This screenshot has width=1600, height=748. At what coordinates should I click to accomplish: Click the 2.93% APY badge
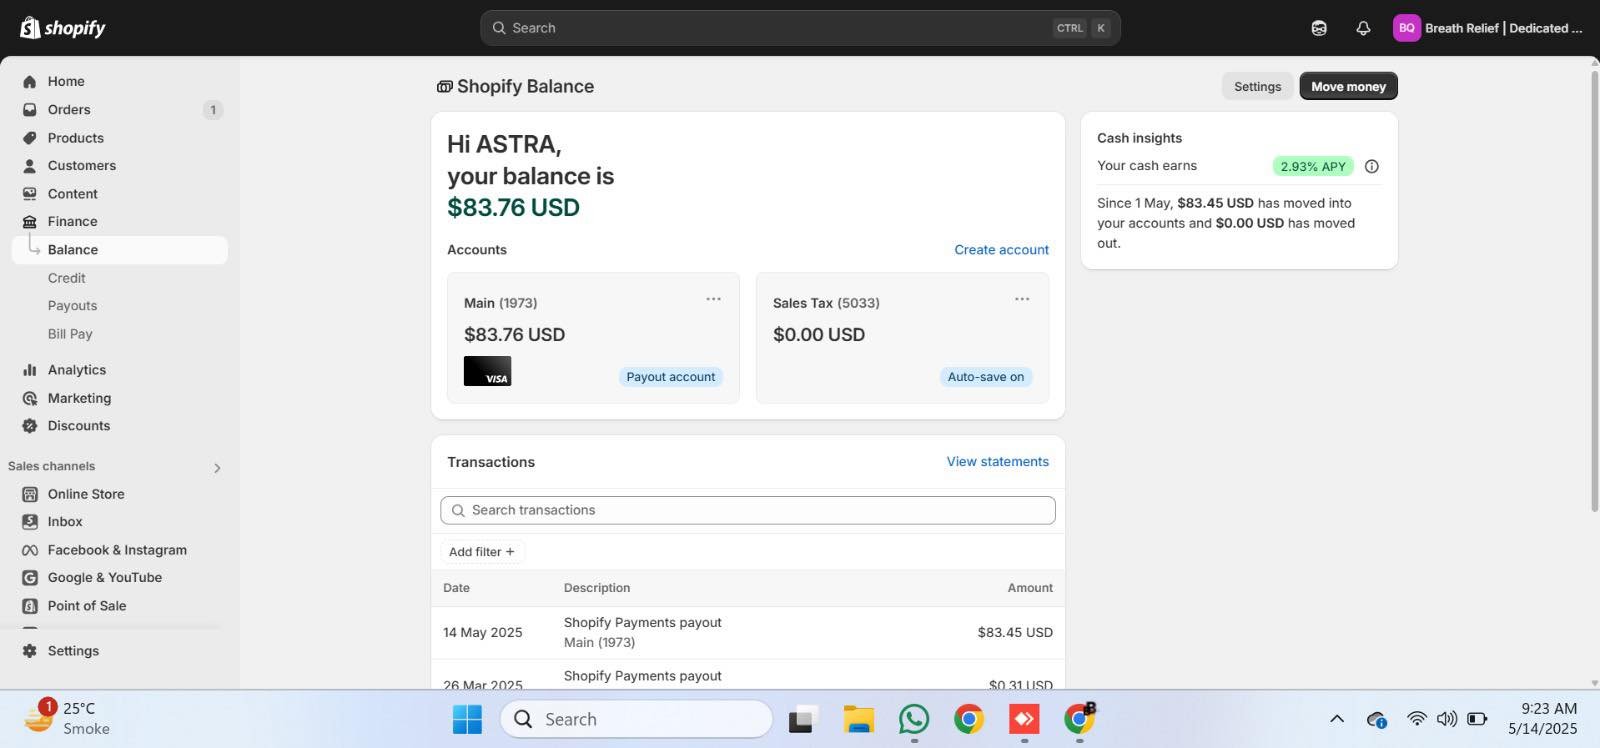point(1313,167)
